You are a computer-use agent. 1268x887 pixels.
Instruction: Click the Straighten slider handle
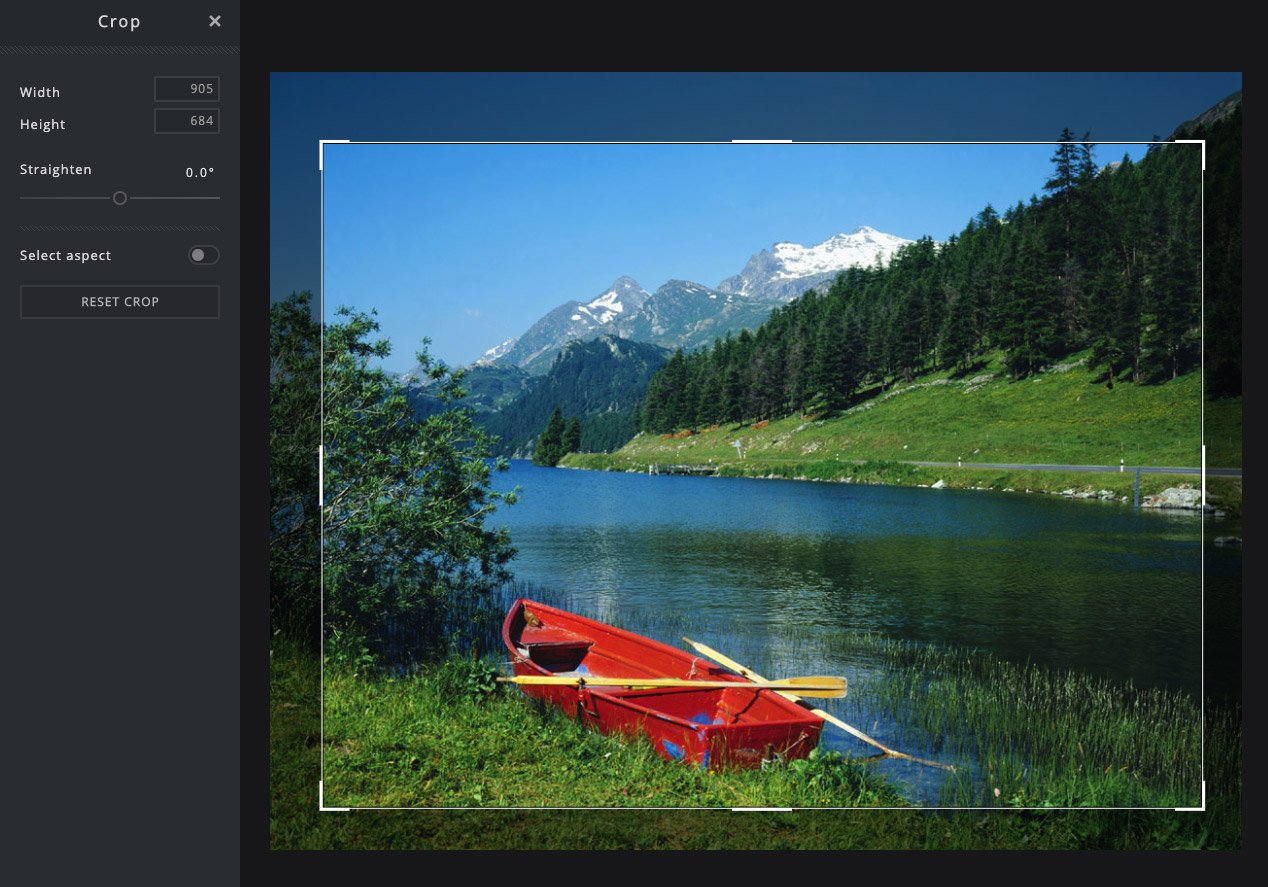(120, 198)
